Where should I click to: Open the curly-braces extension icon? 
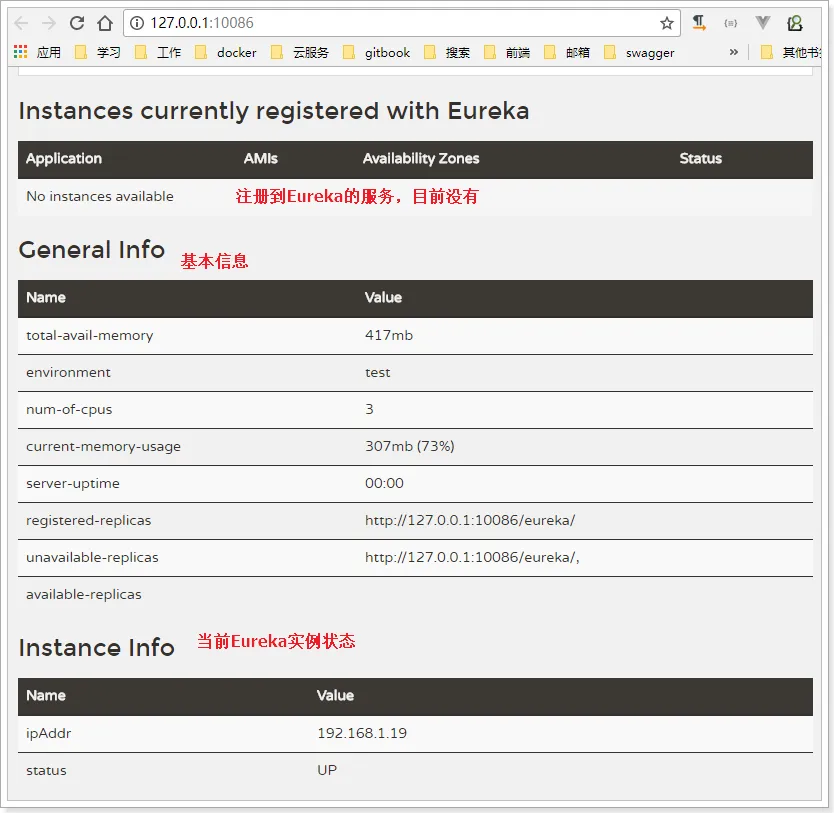731,23
